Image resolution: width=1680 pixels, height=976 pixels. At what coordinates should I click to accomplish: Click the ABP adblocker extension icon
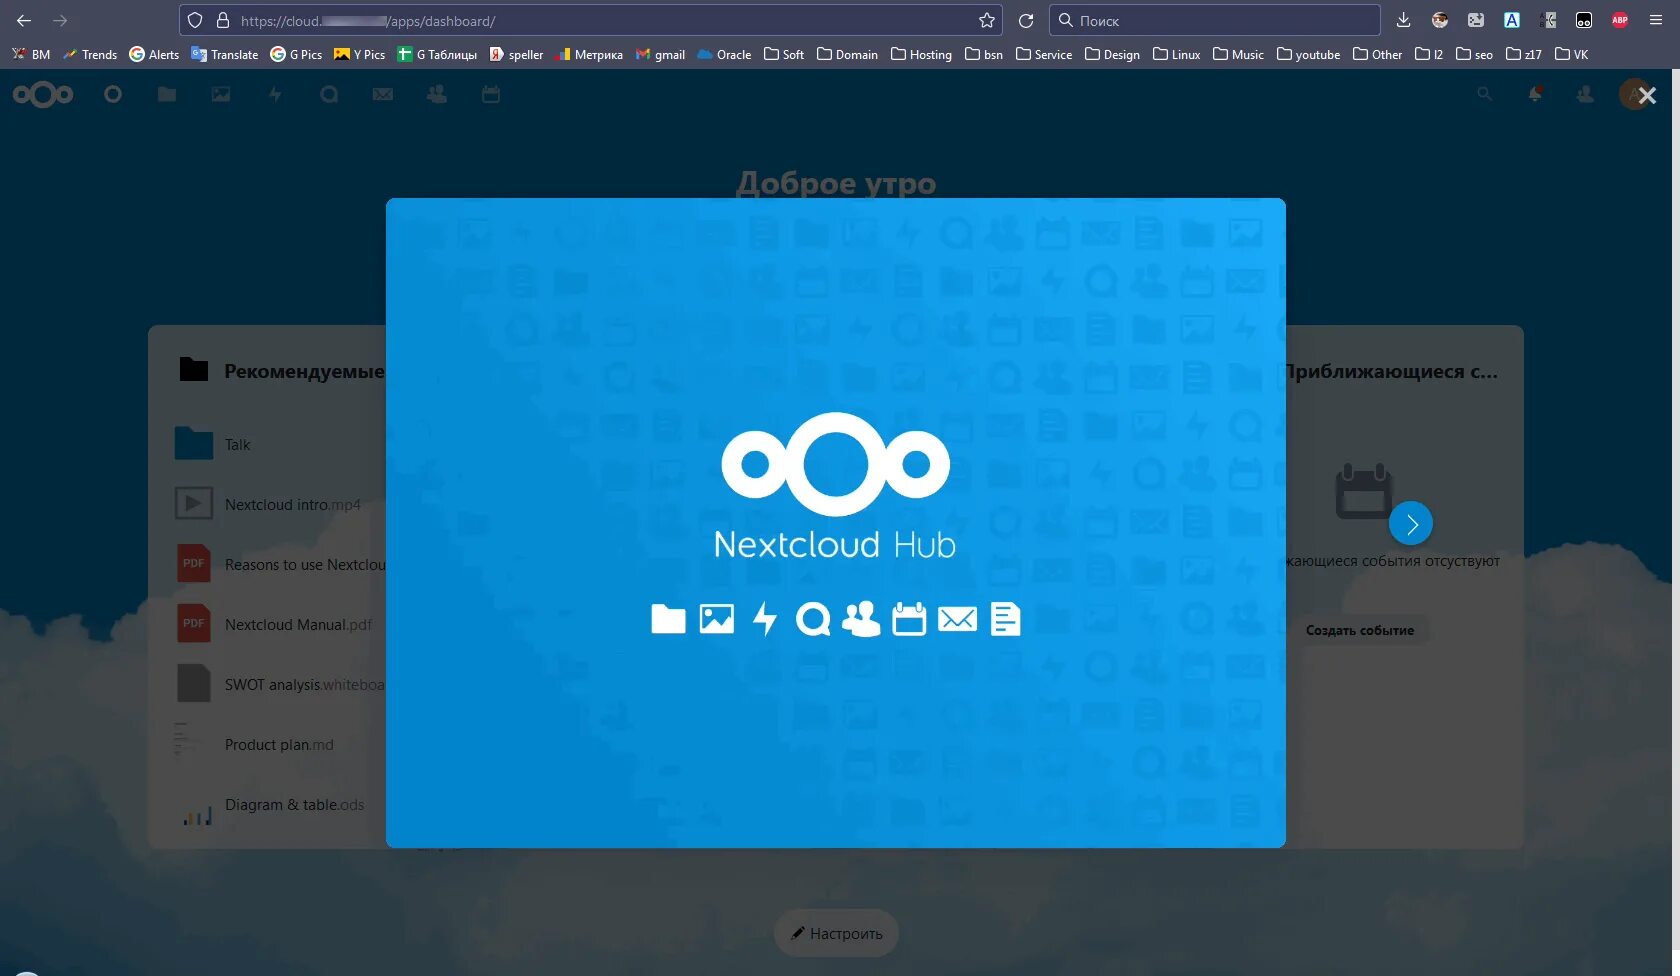(1618, 20)
